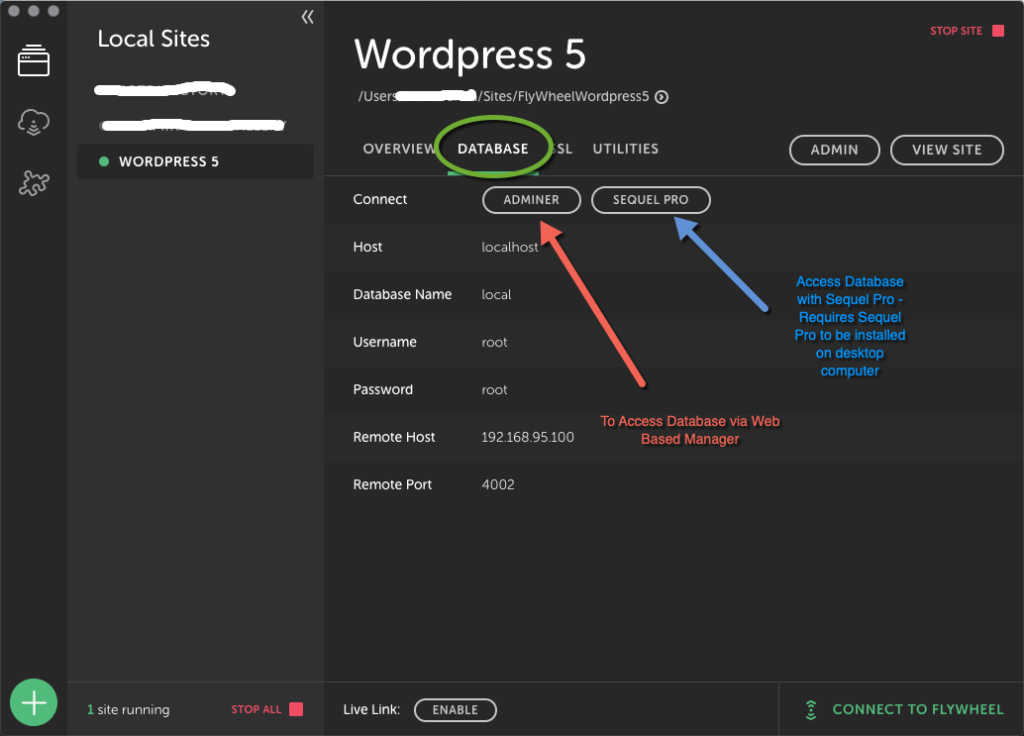Image resolution: width=1024 pixels, height=736 pixels.
Task: Switch to the SSL tab
Action: pyautogui.click(x=562, y=149)
